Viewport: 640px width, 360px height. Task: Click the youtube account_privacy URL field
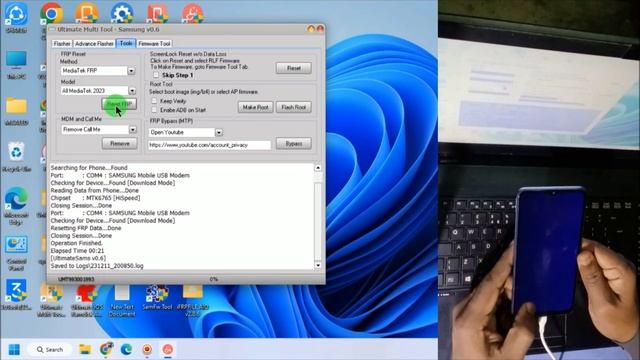[x=209, y=145]
